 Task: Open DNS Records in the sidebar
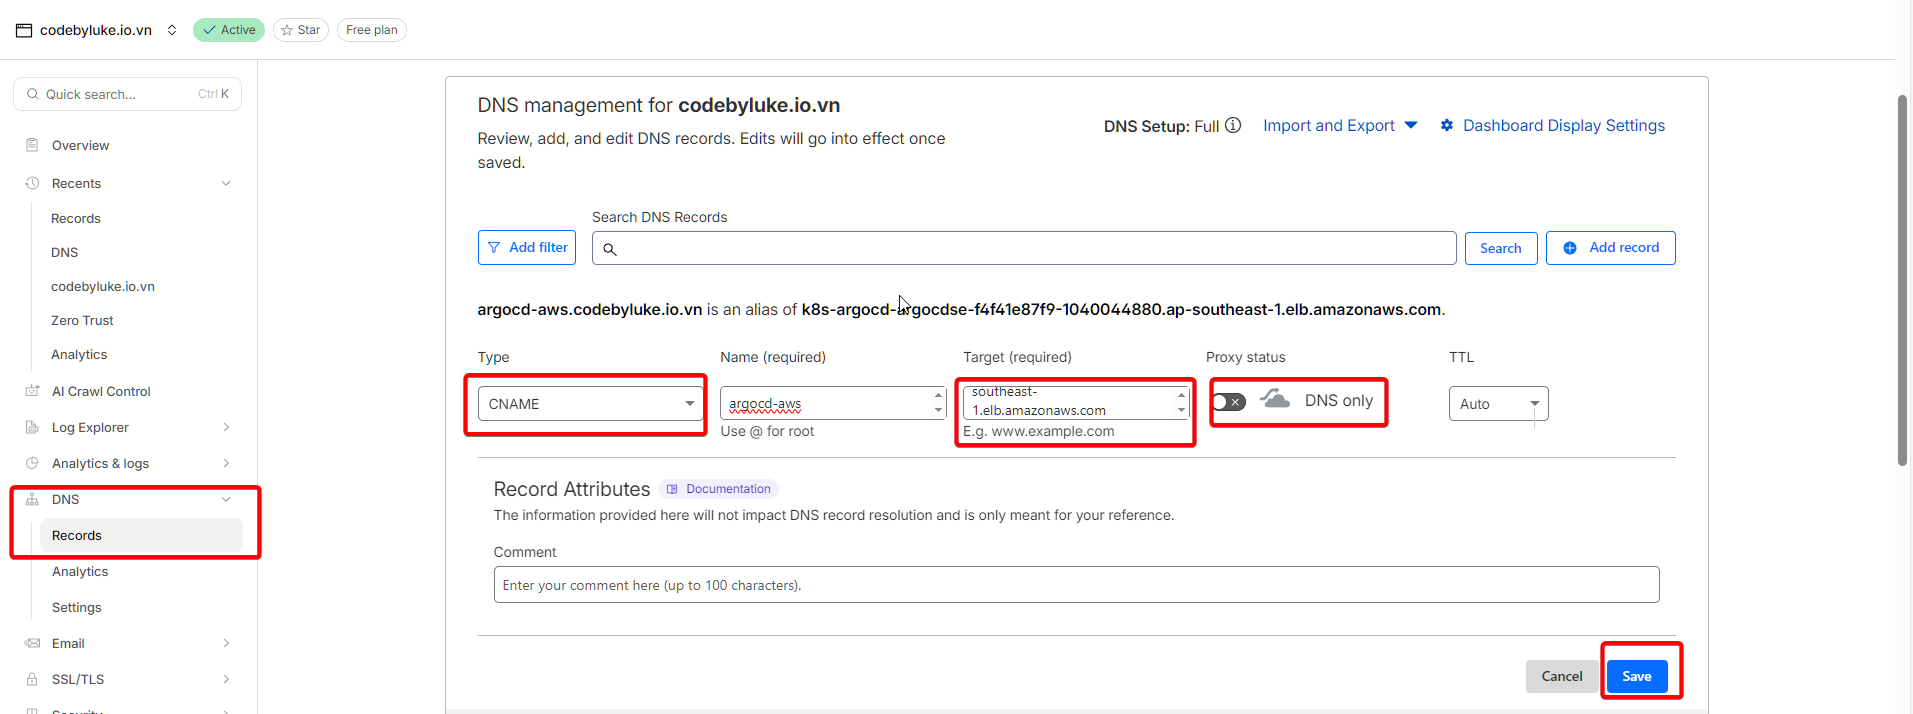tap(77, 536)
